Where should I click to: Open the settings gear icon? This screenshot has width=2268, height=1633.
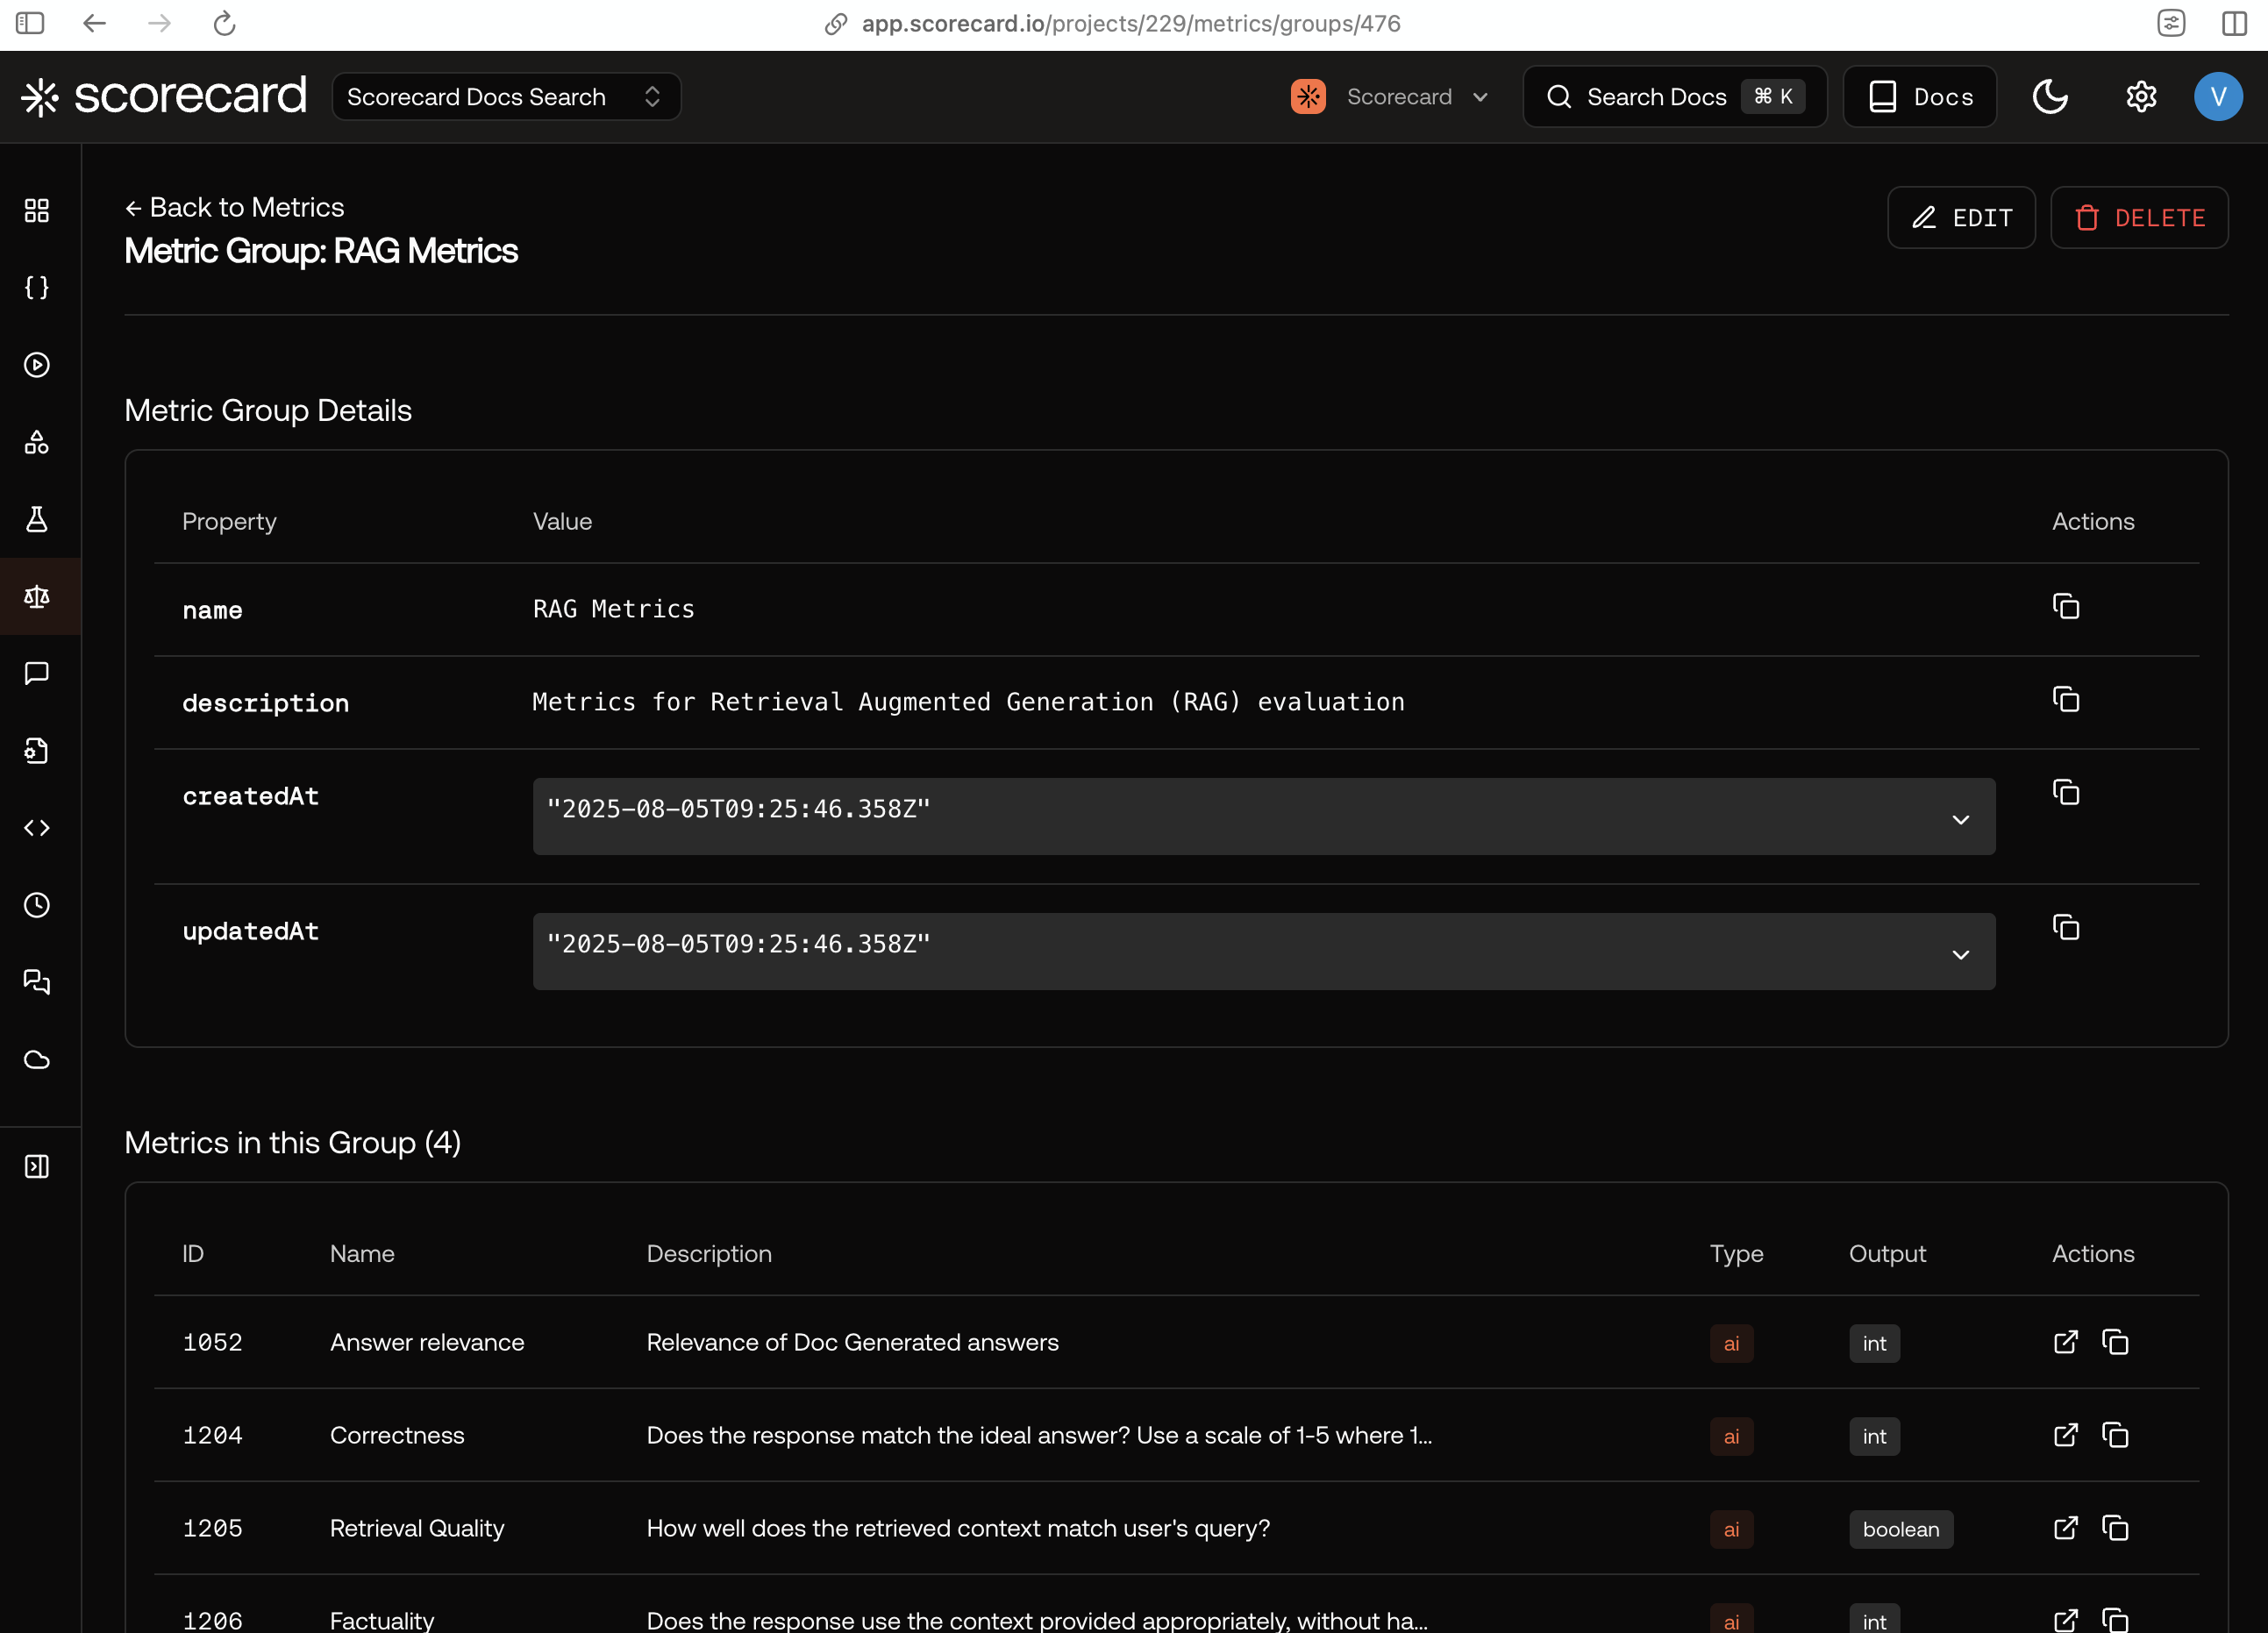point(2141,97)
